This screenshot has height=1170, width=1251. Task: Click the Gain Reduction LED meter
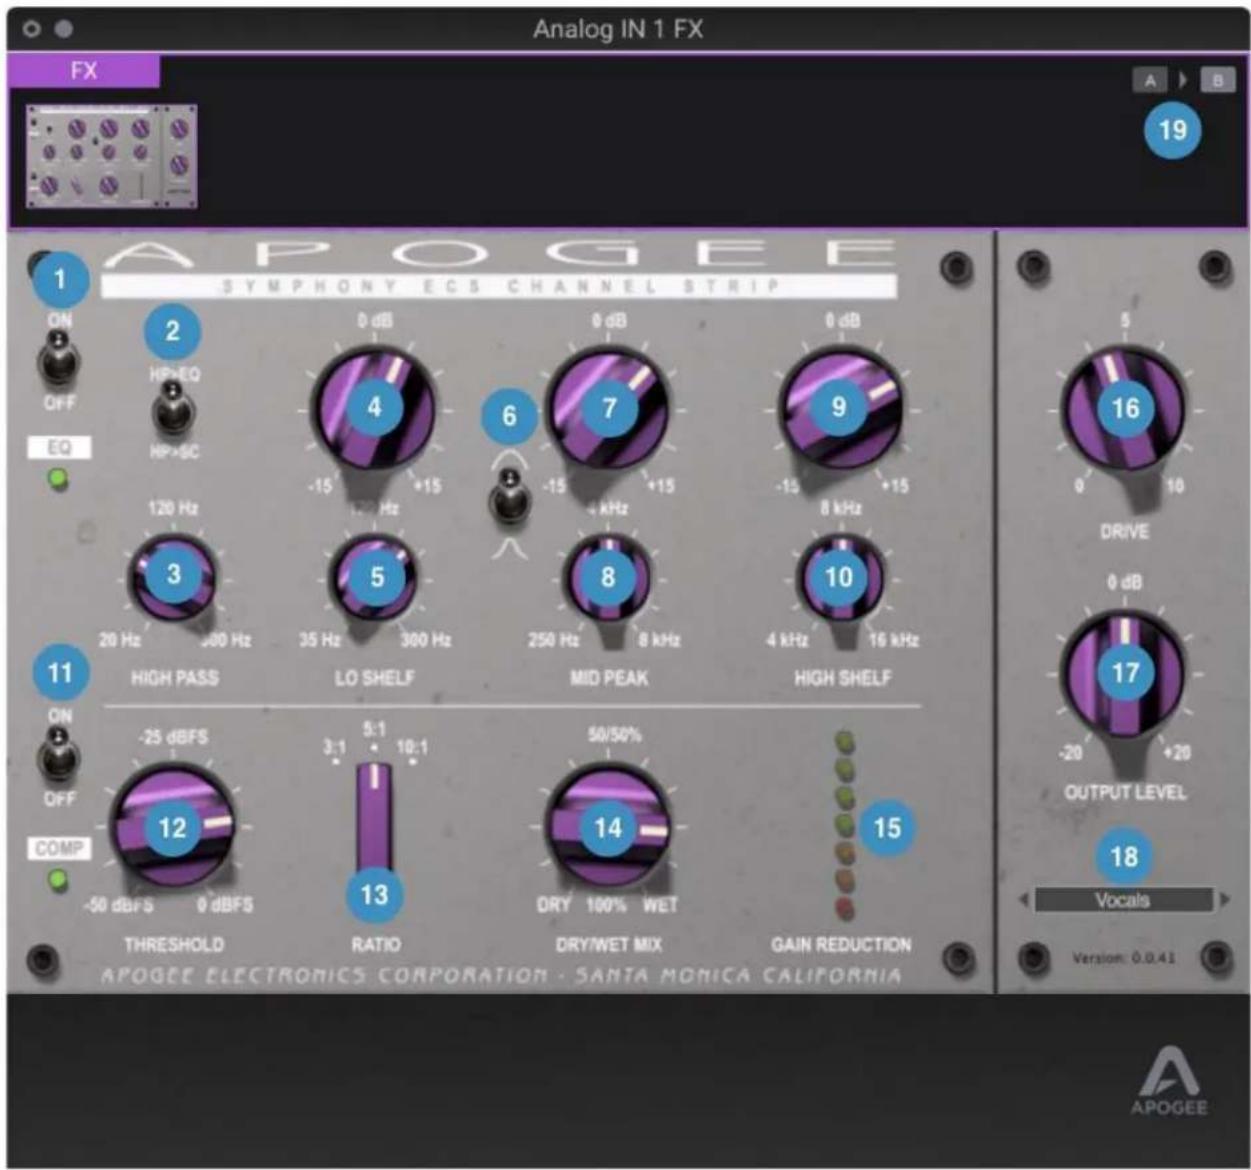tap(845, 825)
